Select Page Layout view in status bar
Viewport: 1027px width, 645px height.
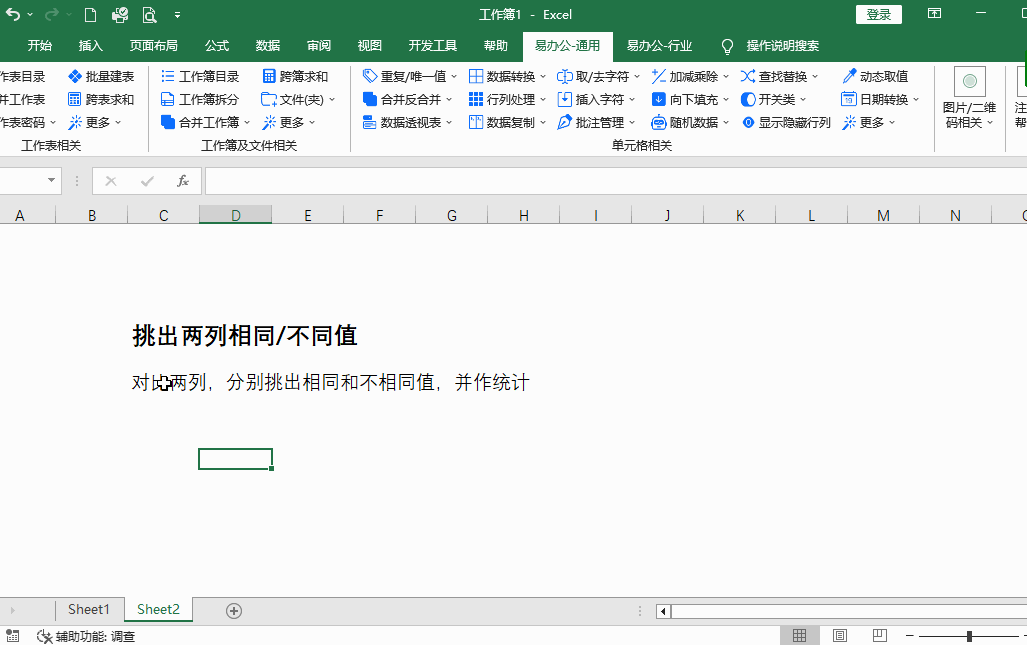(x=840, y=635)
